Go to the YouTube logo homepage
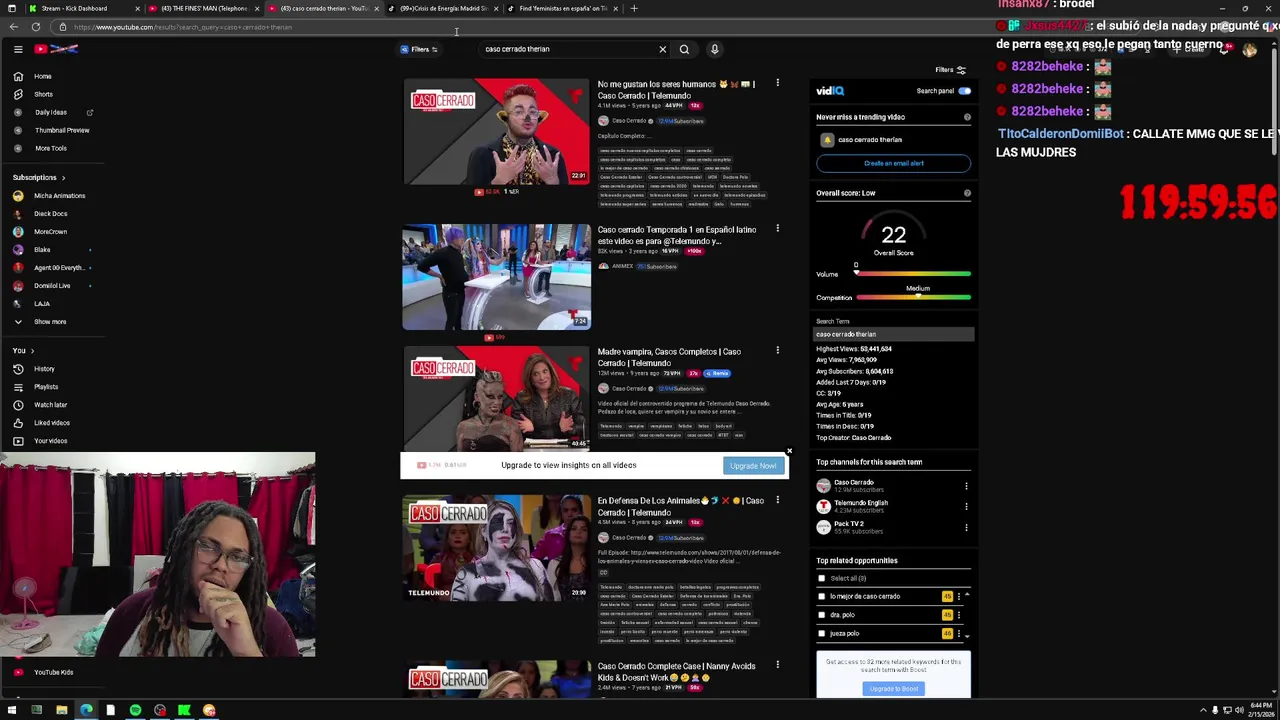This screenshot has height=720, width=1280. pyautogui.click(x=56, y=49)
